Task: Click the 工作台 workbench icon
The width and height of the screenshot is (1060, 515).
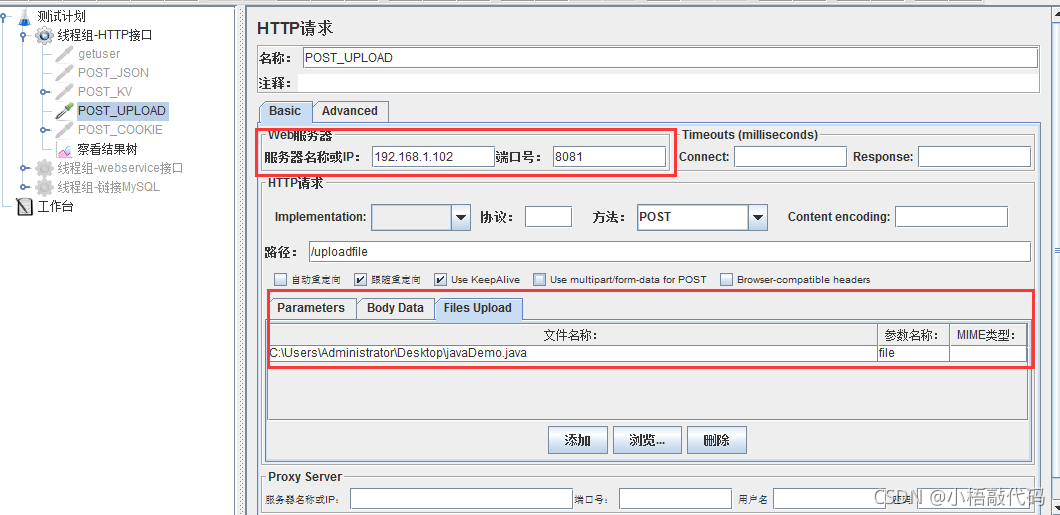Action: coord(25,206)
